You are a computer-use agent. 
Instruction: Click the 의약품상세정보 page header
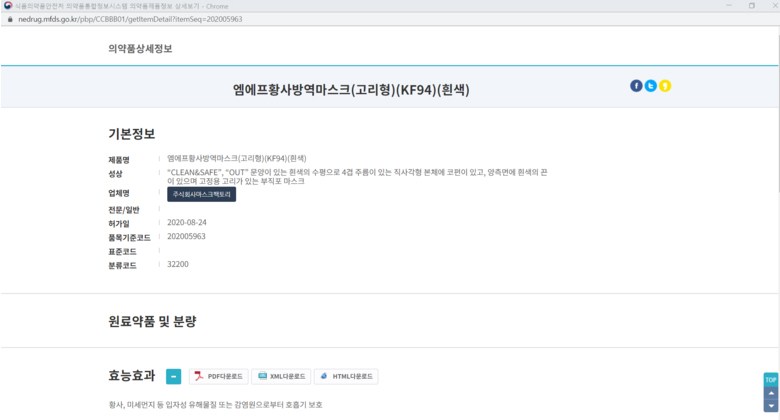138,47
